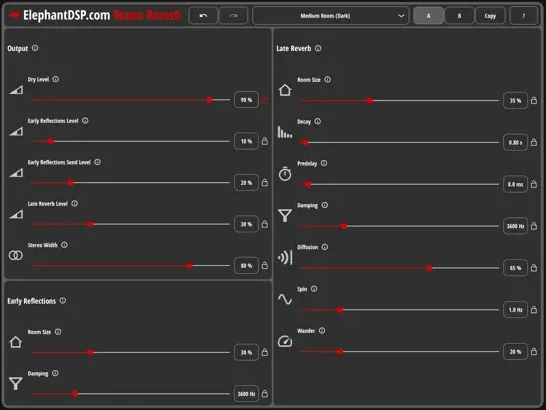Click the info icon beside Early Reflections Room Size
Viewport: 546px width, 410px height.
point(58,332)
